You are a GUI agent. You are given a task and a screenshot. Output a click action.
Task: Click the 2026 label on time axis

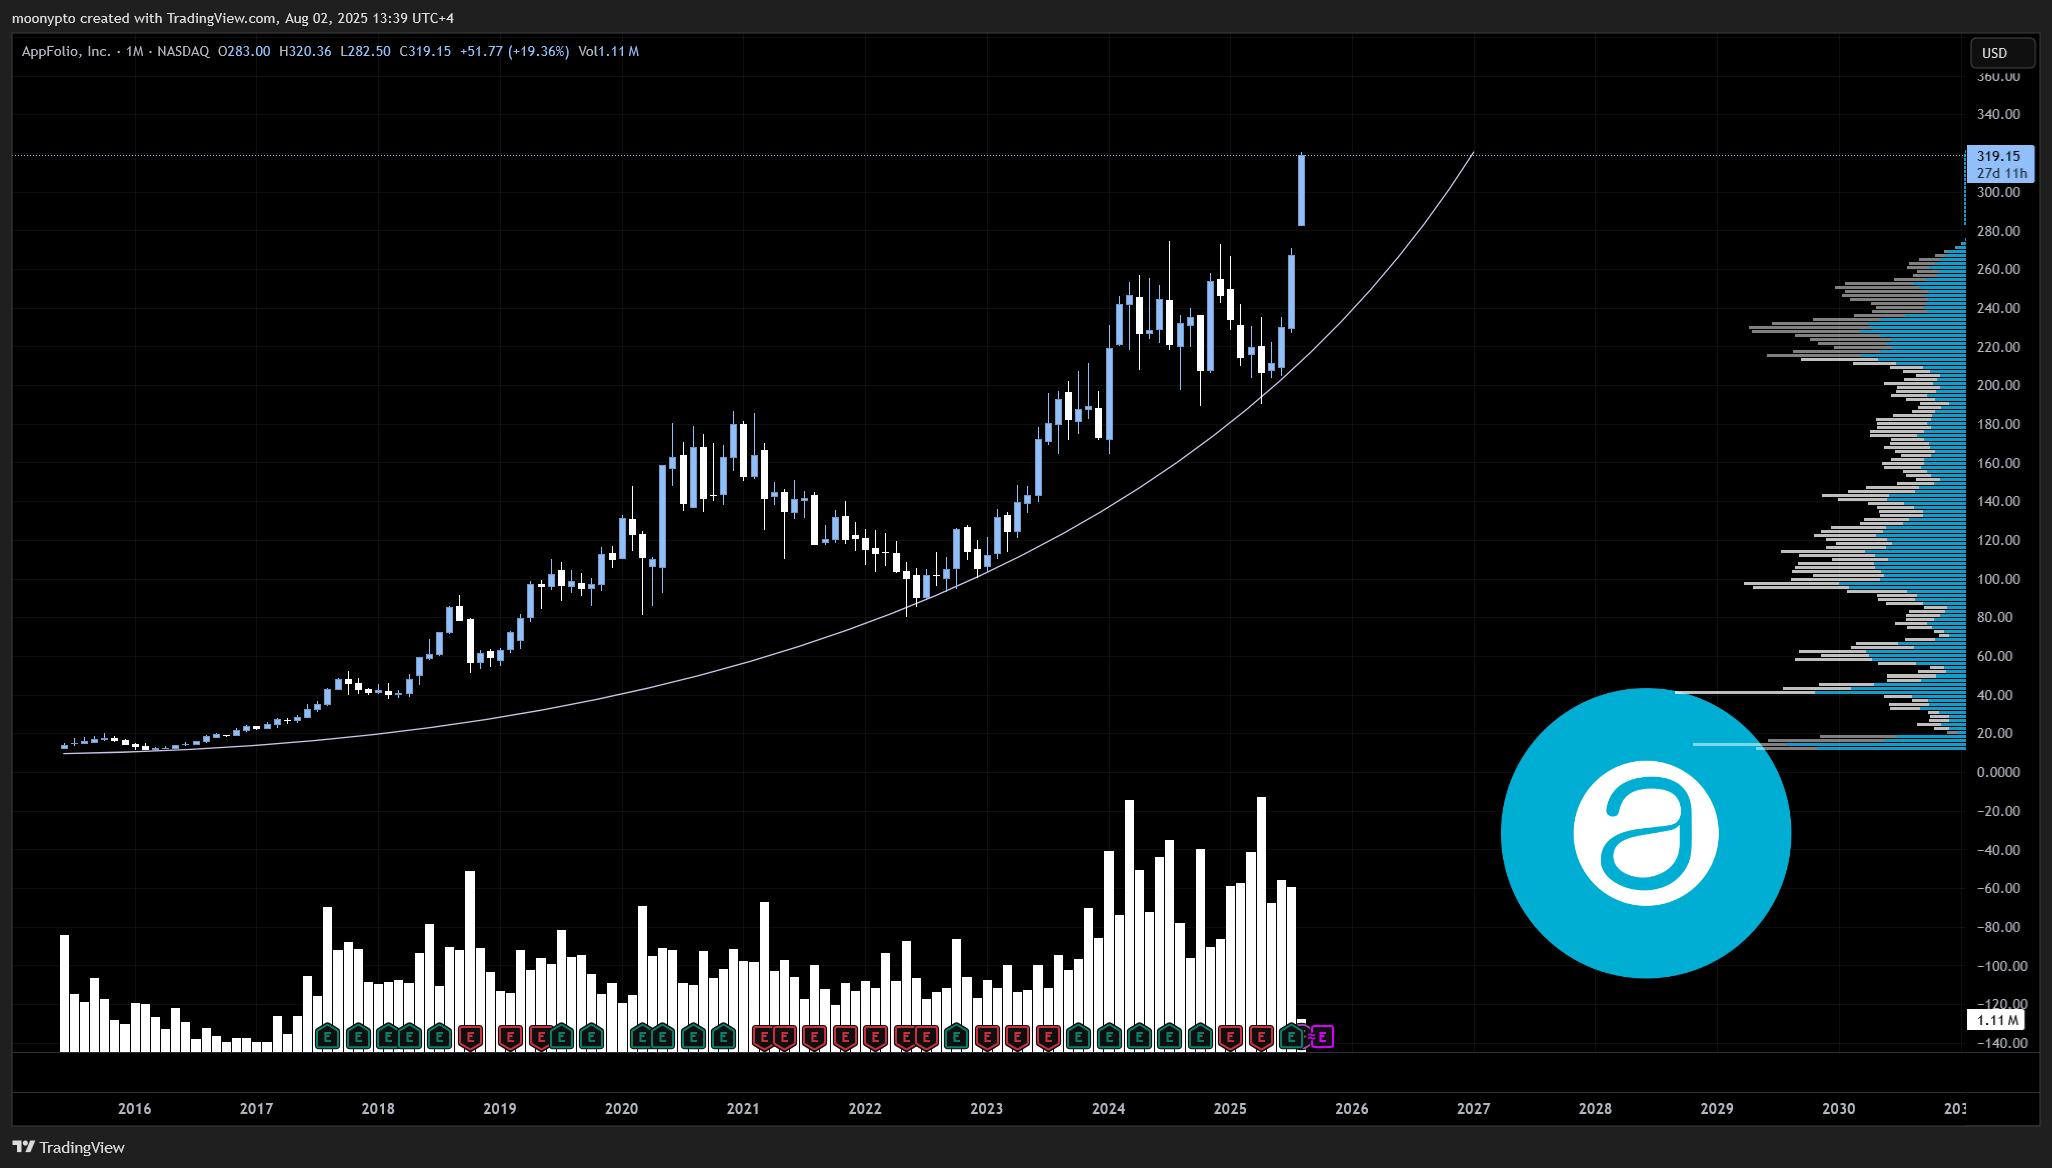(1352, 1108)
